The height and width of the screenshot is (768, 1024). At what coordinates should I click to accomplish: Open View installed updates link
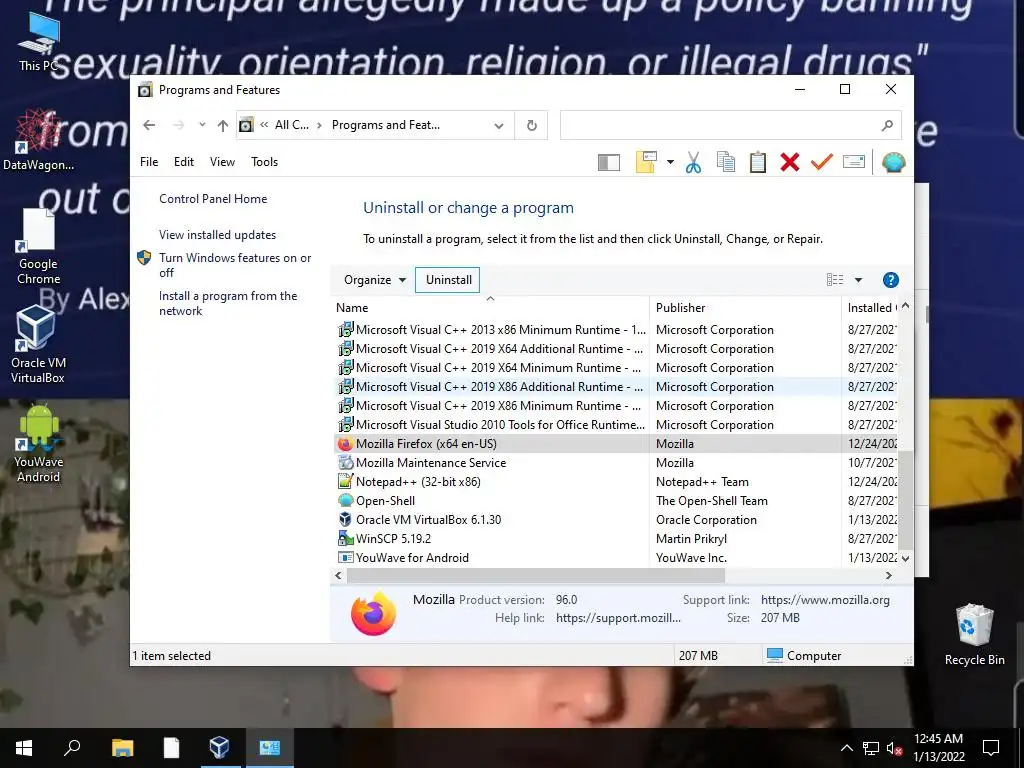point(217,235)
